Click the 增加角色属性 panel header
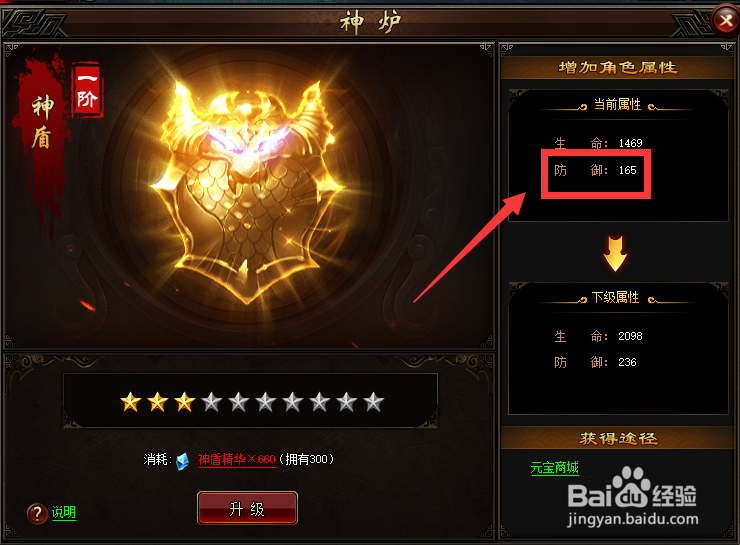The height and width of the screenshot is (545, 740). (618, 67)
